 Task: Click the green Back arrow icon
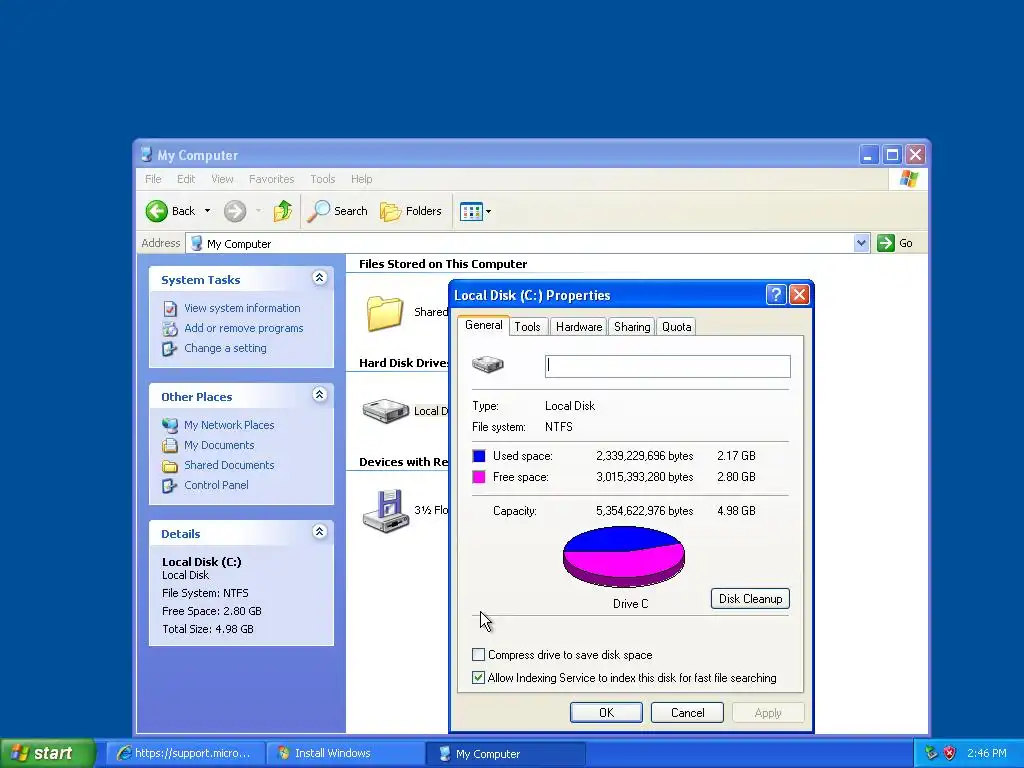[x=157, y=211]
